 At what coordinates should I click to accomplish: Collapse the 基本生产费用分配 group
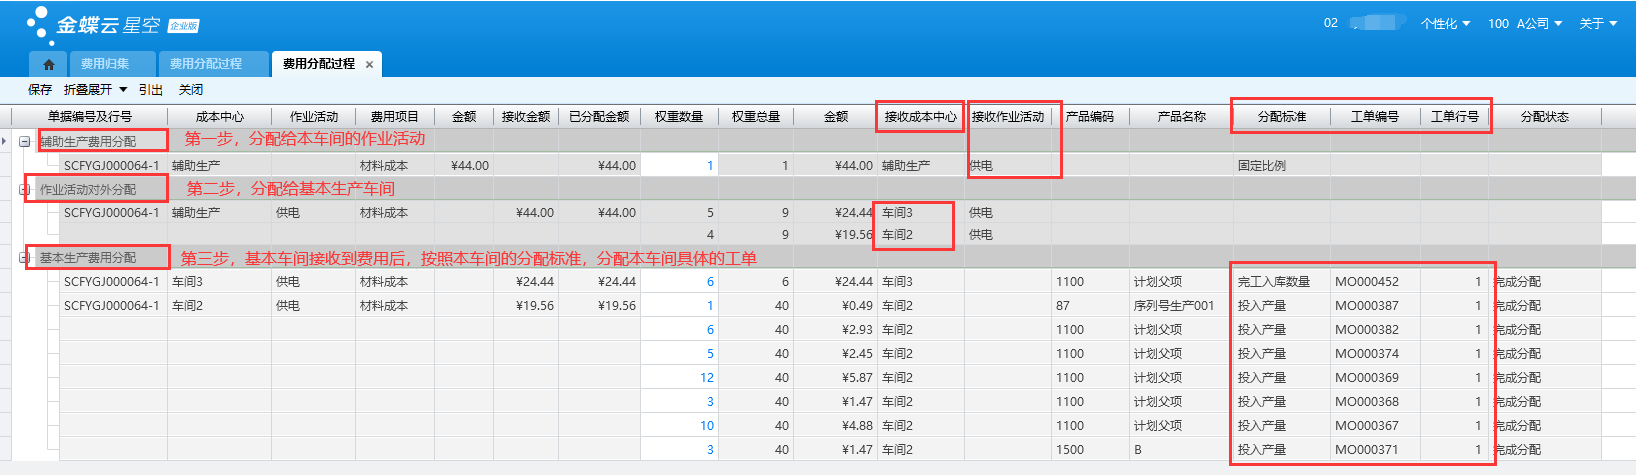click(x=25, y=257)
